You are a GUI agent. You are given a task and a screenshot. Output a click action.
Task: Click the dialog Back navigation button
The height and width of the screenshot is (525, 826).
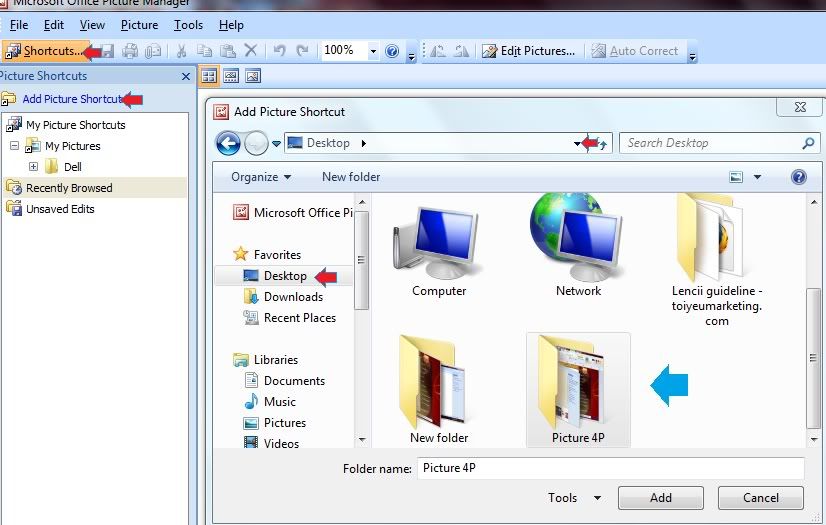pos(228,143)
